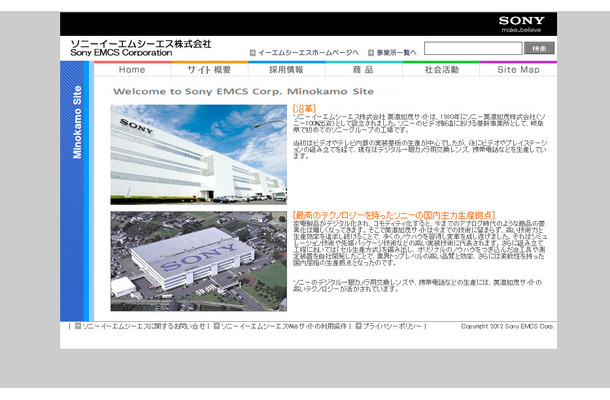Click the bullet icon before お問い合せ footer link
The width and height of the screenshot is (610, 400).
pos(78,326)
